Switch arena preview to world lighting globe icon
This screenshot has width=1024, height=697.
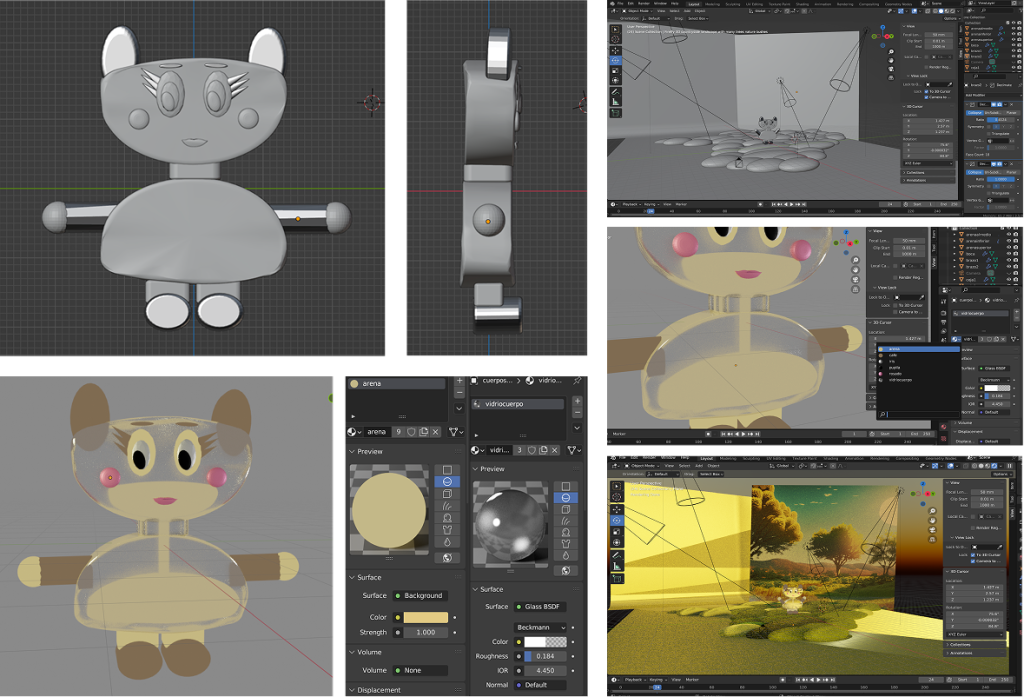[x=446, y=557]
